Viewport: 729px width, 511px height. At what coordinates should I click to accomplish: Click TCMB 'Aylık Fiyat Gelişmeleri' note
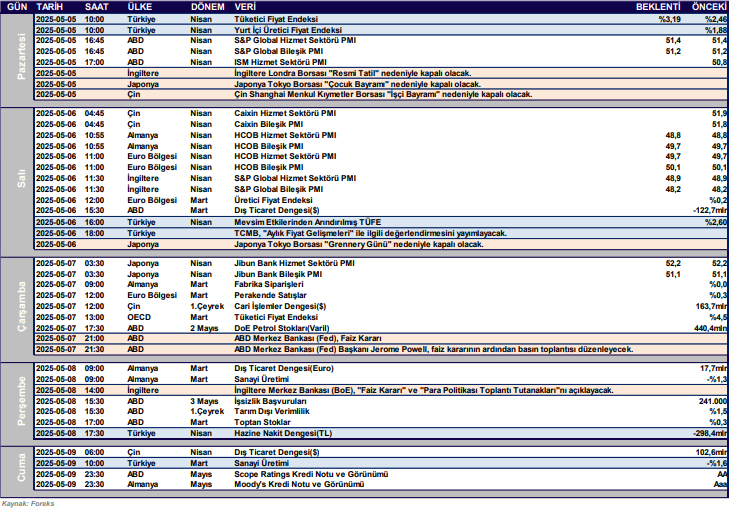(x=371, y=233)
